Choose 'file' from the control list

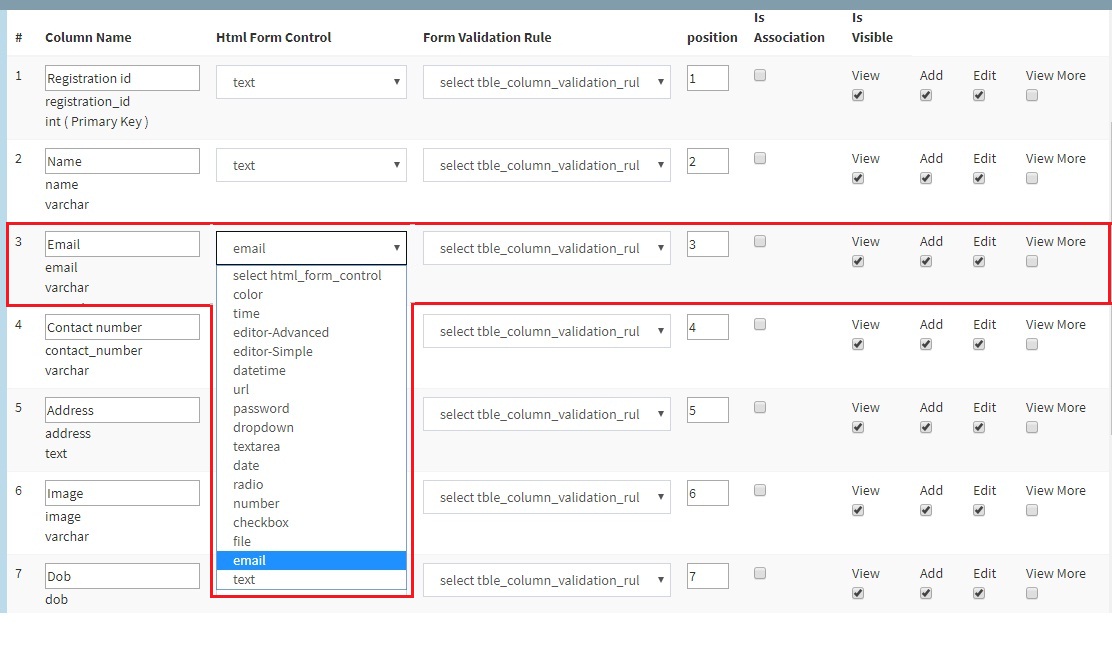tap(242, 541)
